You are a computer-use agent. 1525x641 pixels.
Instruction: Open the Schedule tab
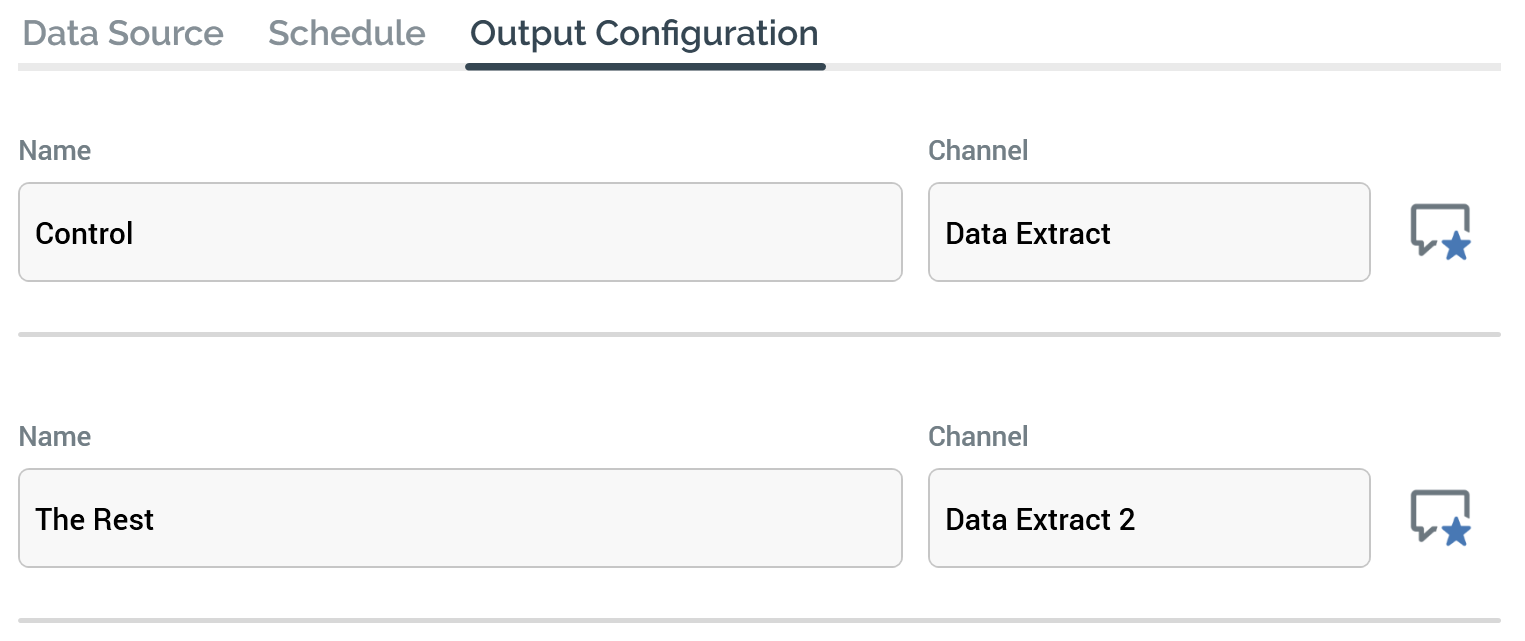(x=346, y=33)
